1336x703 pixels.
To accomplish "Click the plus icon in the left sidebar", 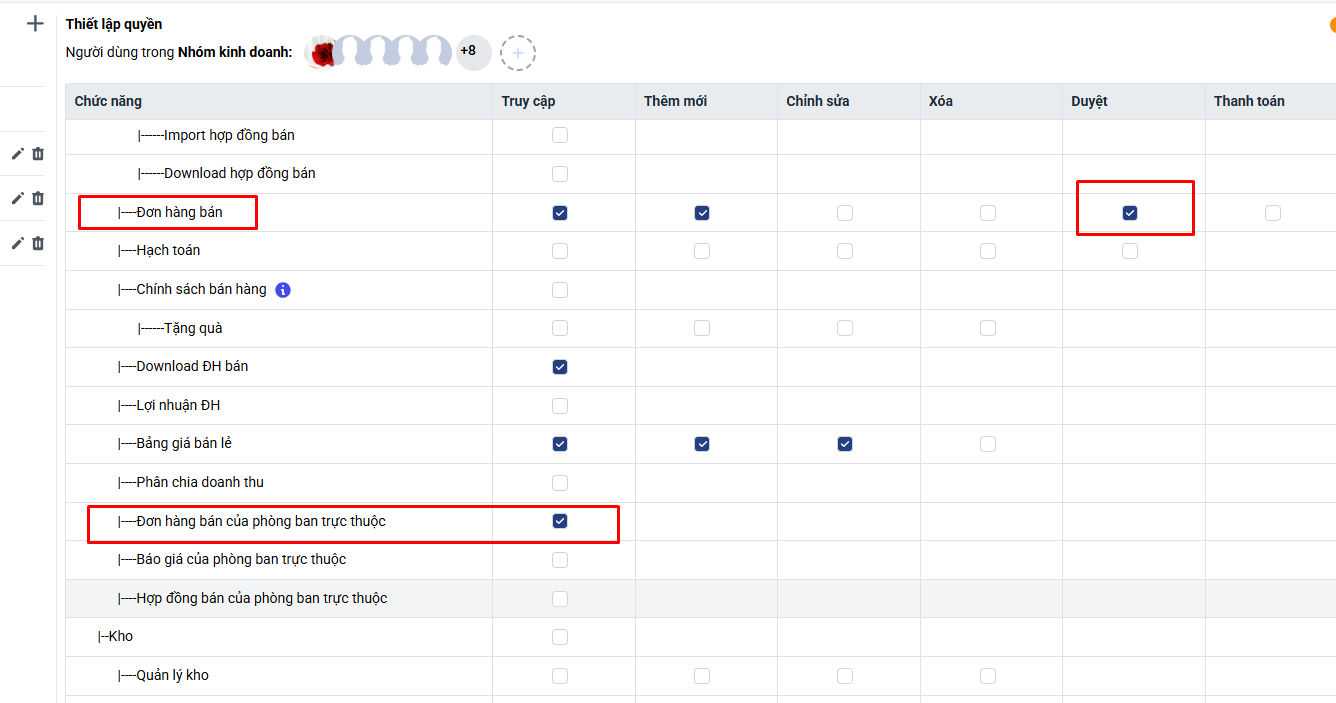I will 35,23.
